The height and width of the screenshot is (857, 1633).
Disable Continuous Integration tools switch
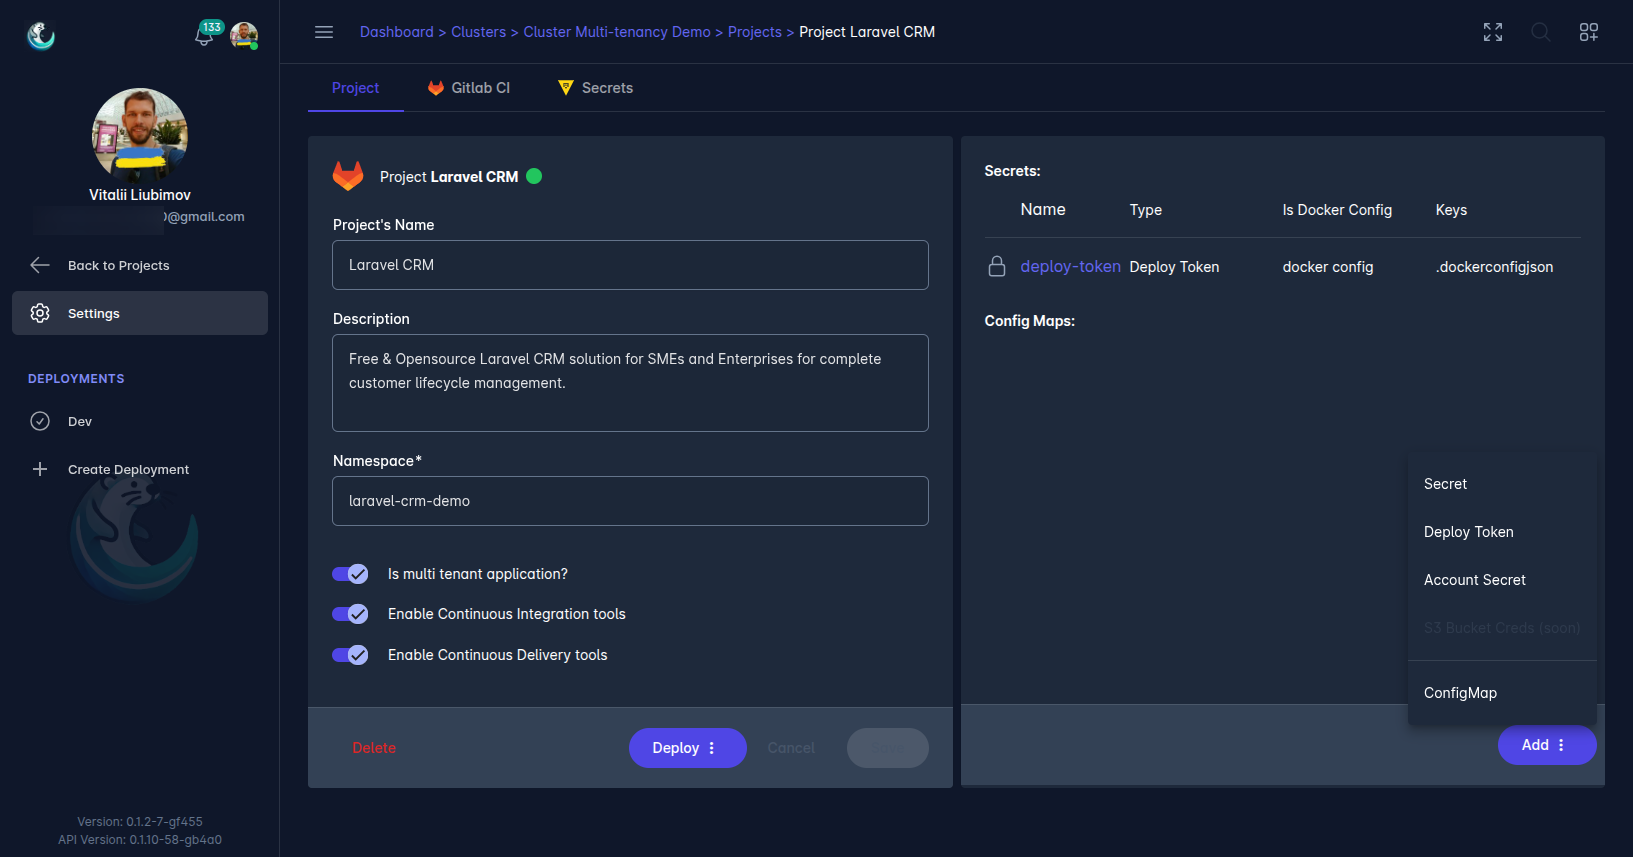[x=351, y=614]
